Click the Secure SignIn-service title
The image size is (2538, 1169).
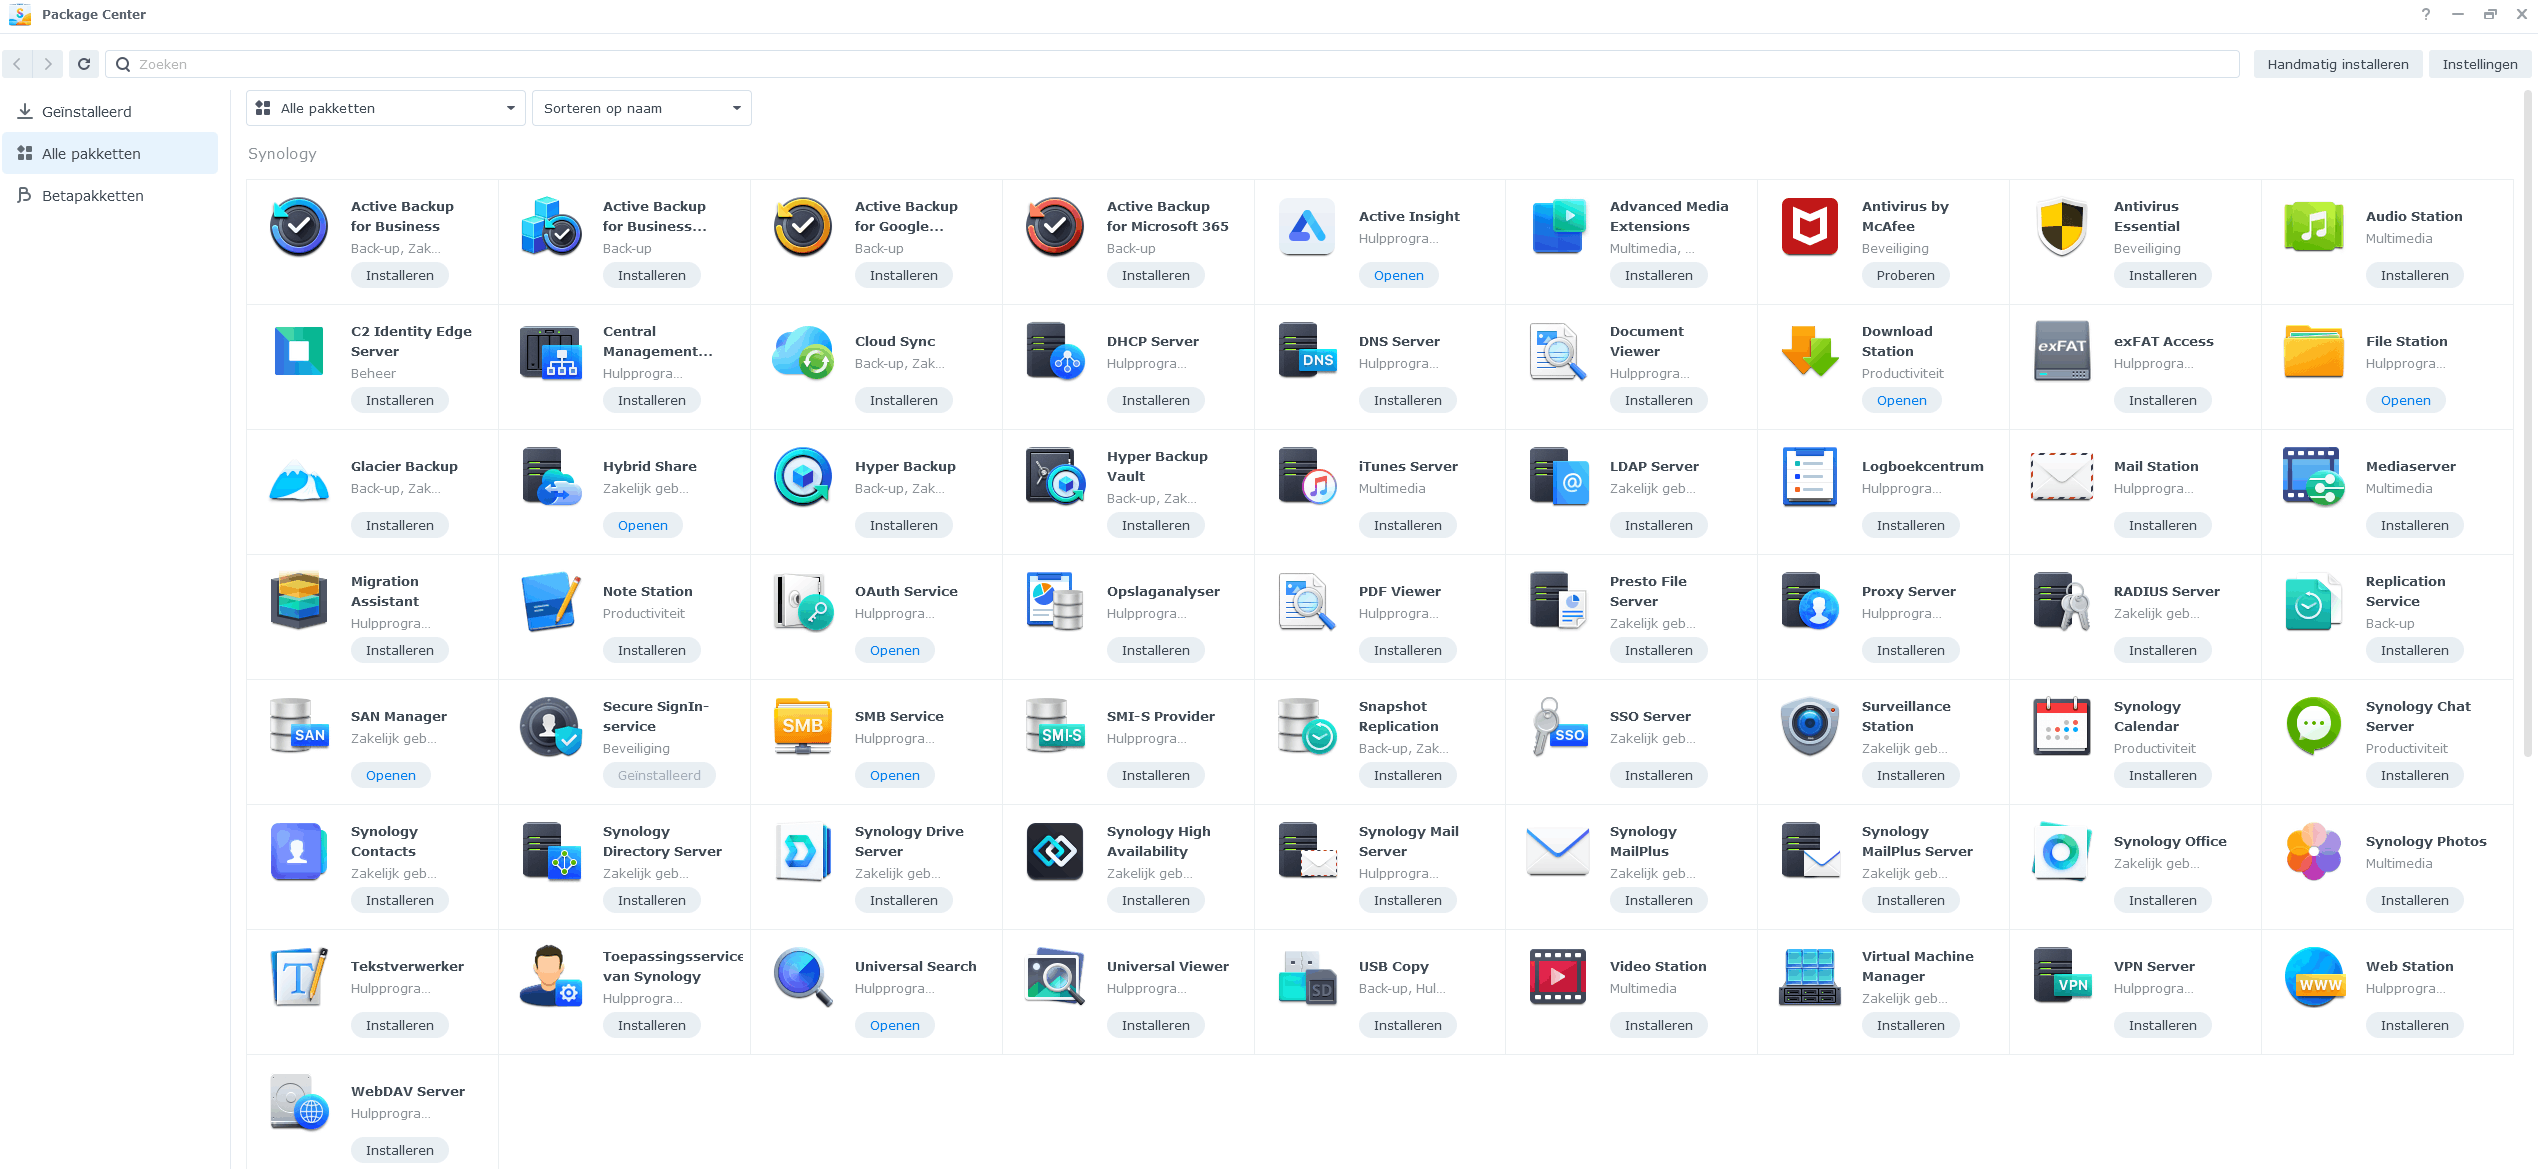point(655,716)
